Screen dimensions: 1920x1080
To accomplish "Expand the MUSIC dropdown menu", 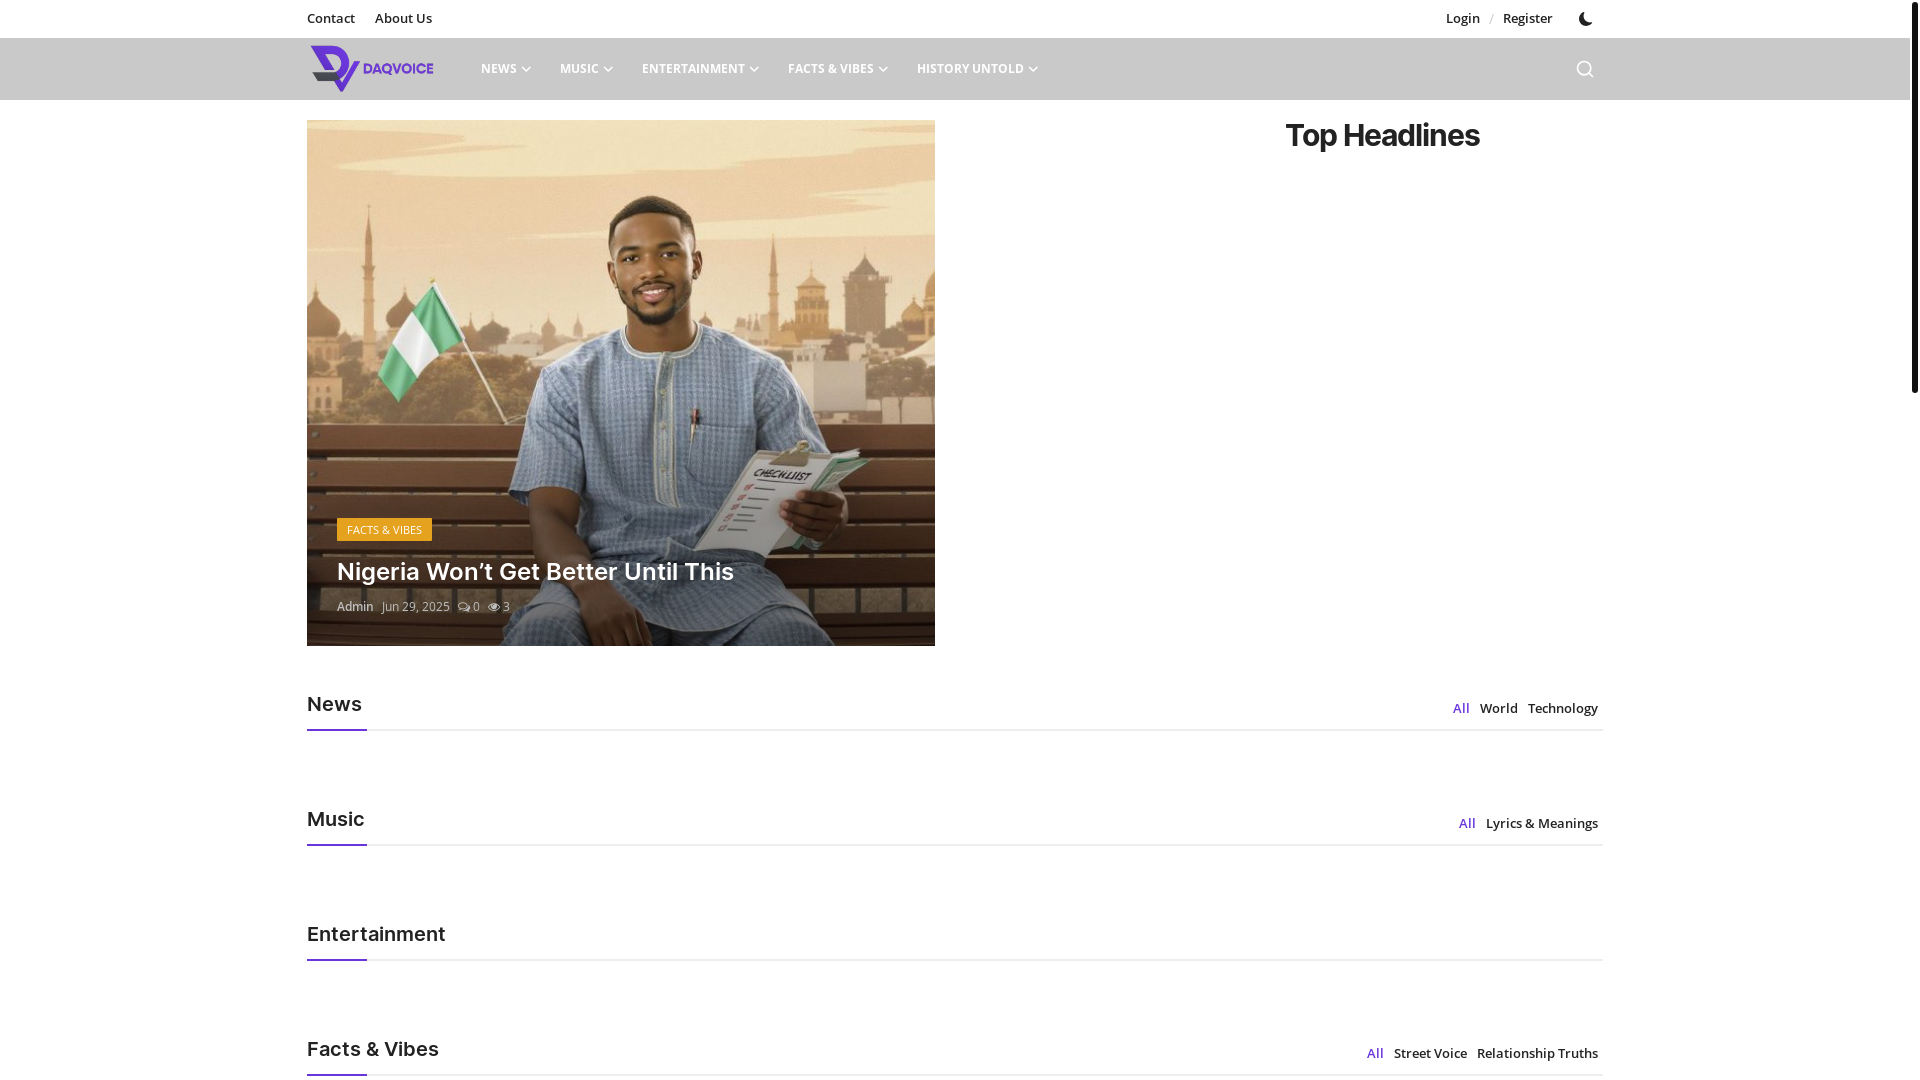I will click(x=586, y=69).
